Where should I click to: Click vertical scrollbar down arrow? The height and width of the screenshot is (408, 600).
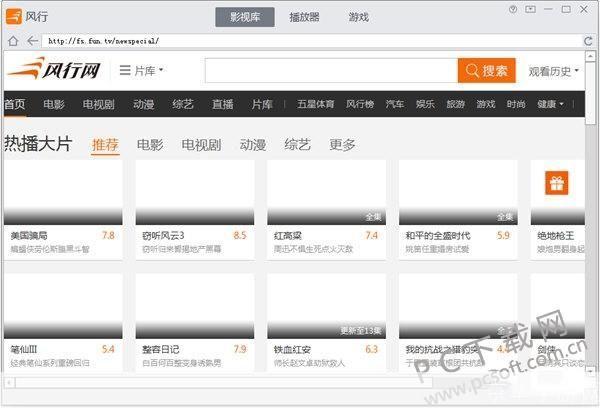pos(590,370)
